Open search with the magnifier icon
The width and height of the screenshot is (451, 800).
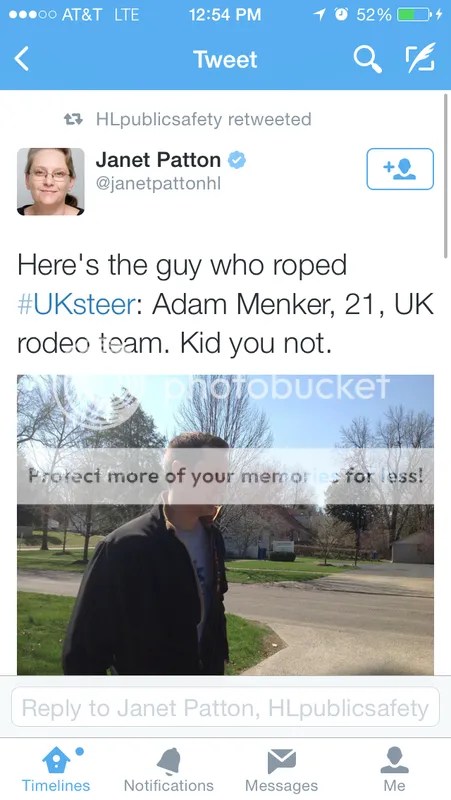[367, 59]
